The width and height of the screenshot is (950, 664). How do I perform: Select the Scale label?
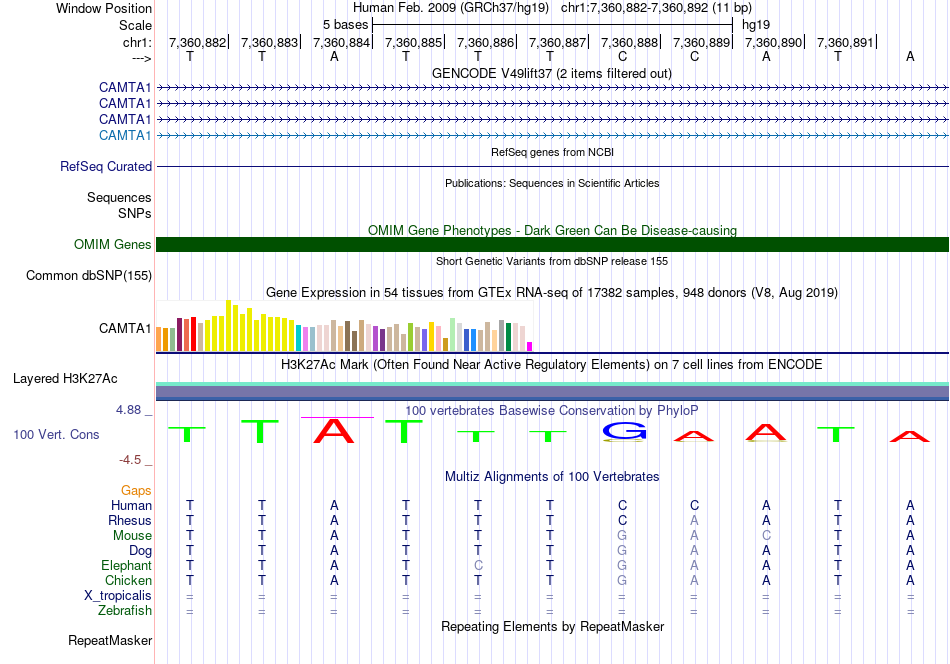135,25
